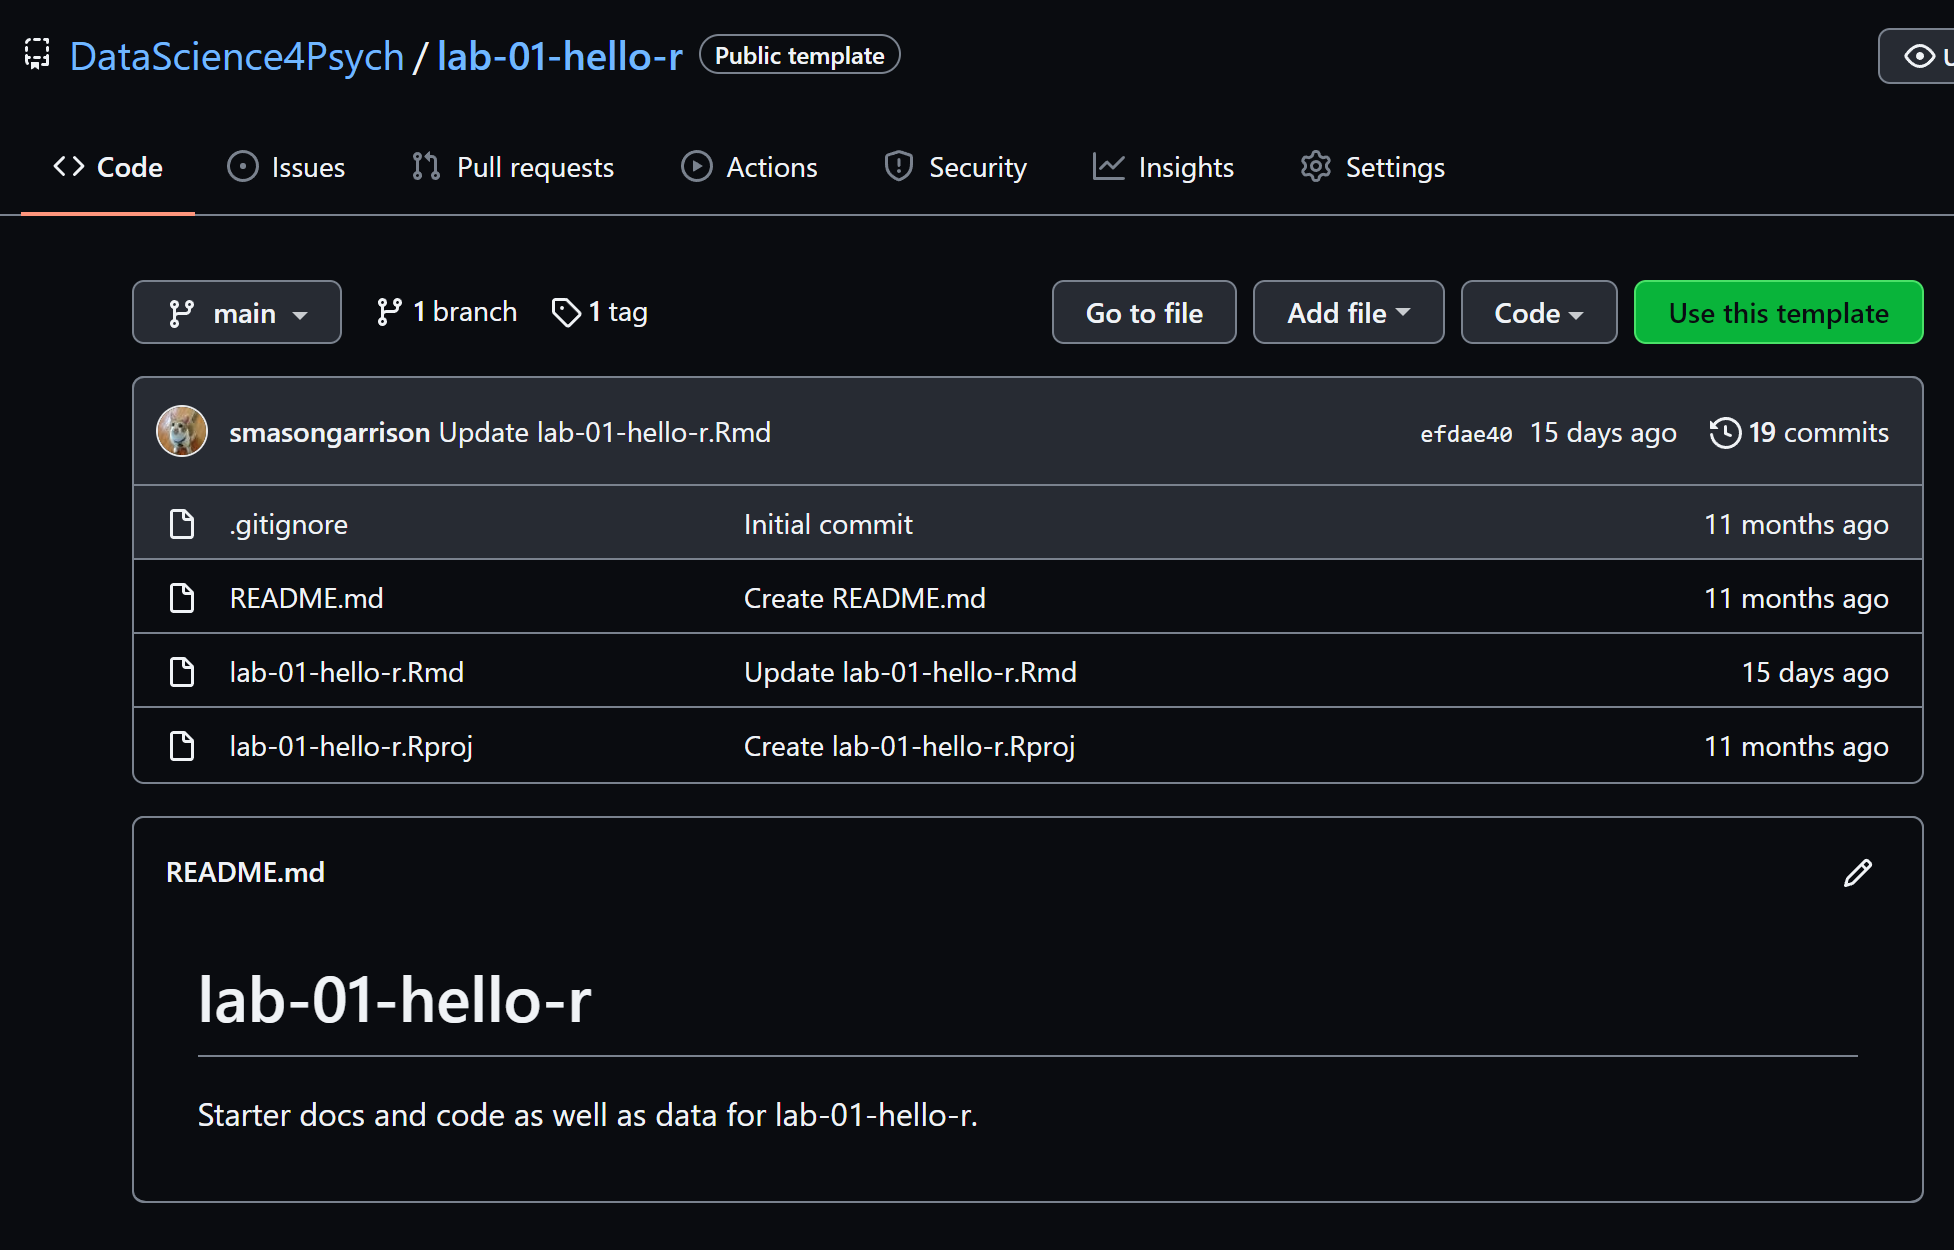Screen dimensions: 1954x1250
Task: Click the smasongarrison avatar thumbnail
Action: point(182,432)
